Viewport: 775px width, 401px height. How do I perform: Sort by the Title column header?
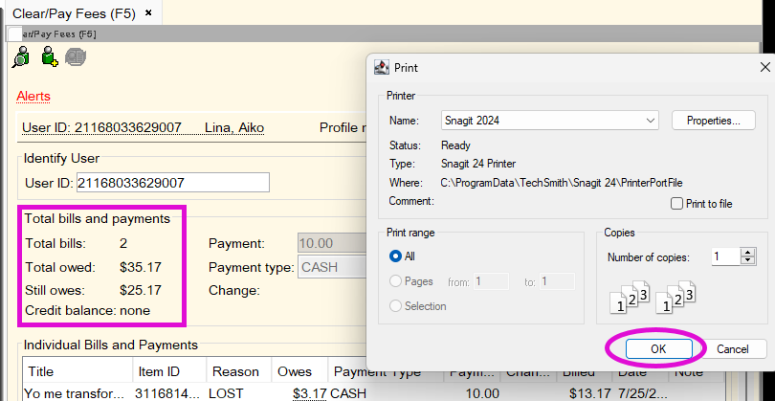pyautogui.click(x=78, y=371)
